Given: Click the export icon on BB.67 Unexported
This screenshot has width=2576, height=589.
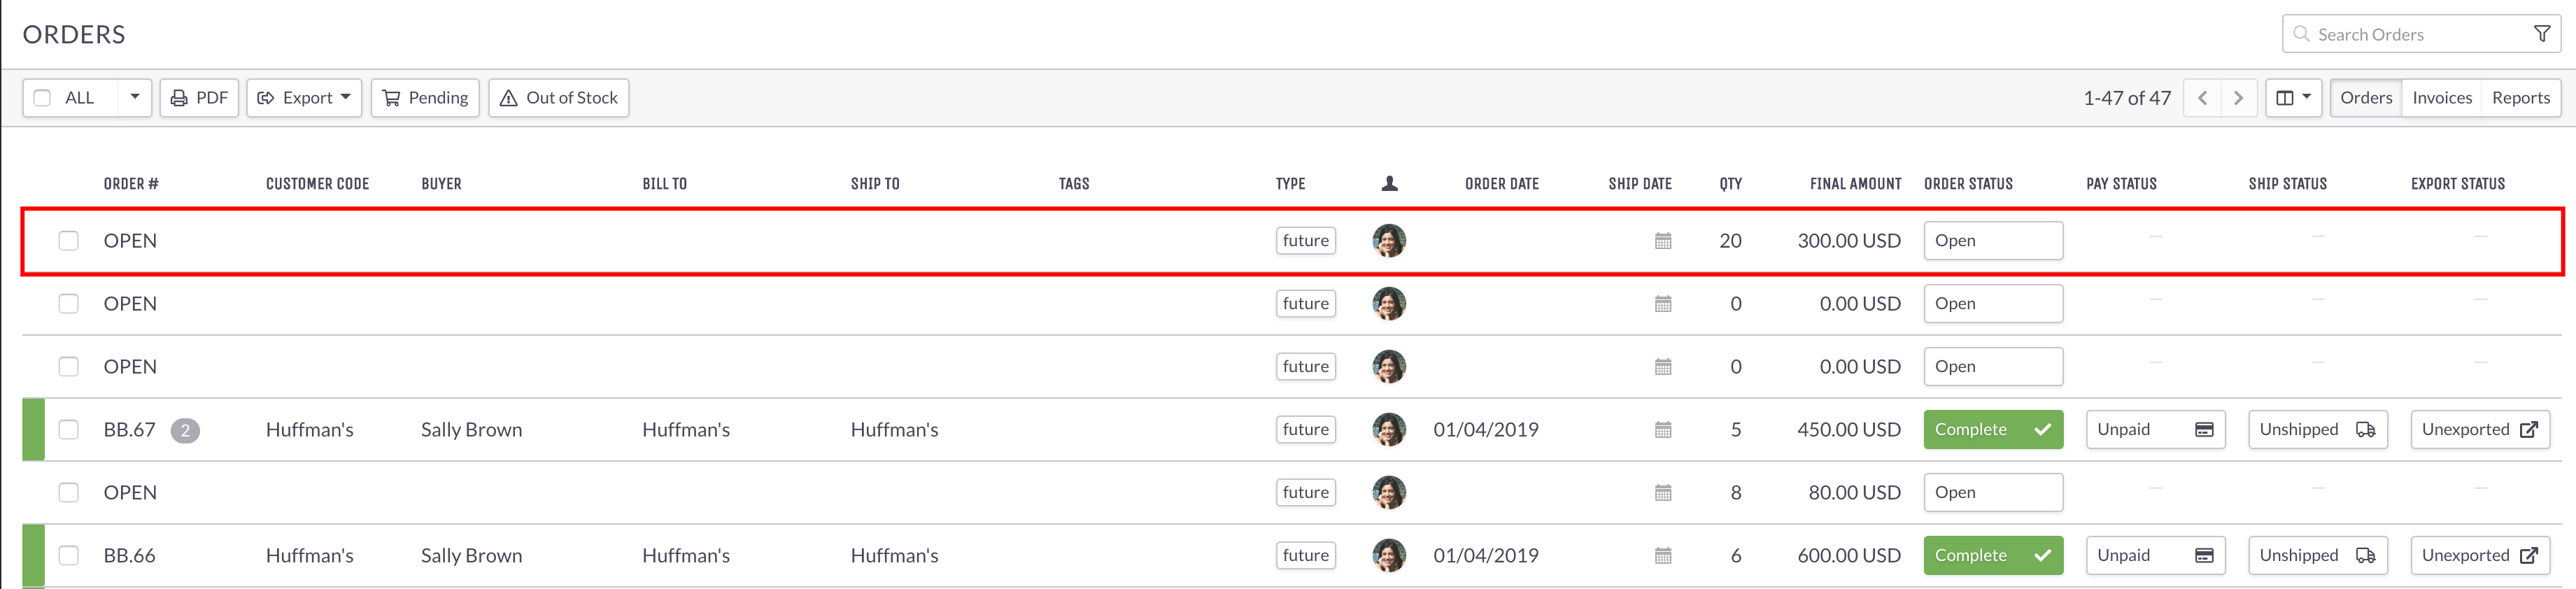Looking at the screenshot, I should click(2528, 430).
